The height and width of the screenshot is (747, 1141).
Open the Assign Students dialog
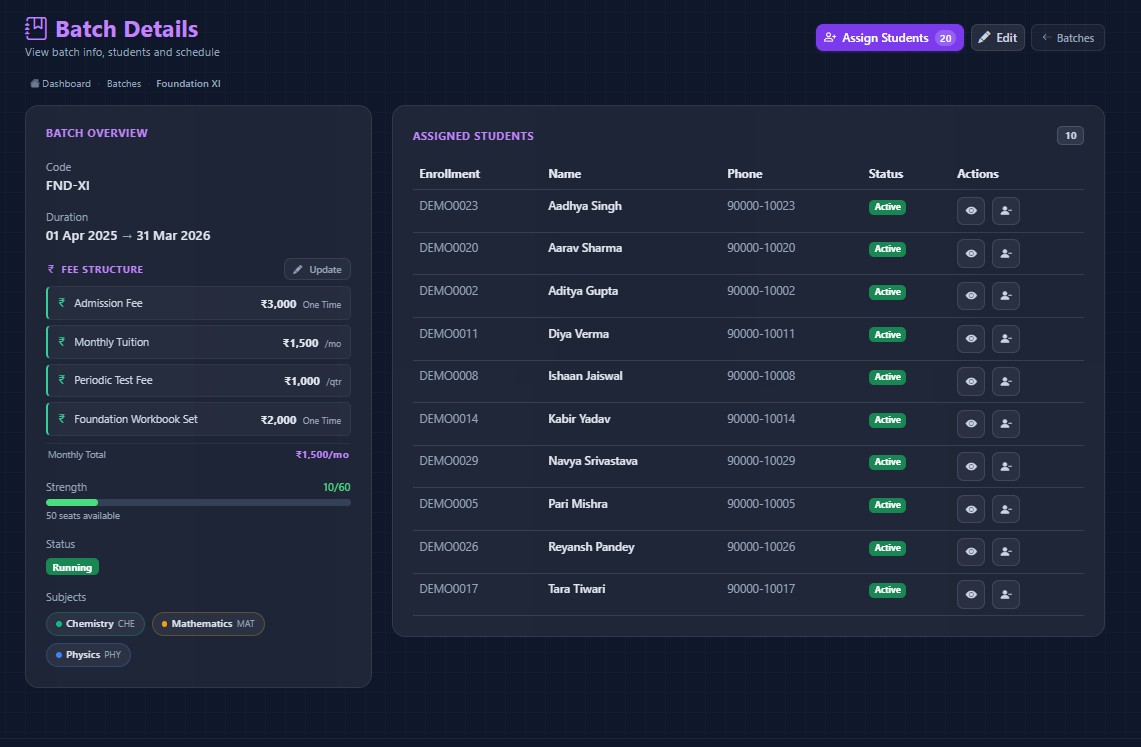click(x=889, y=38)
